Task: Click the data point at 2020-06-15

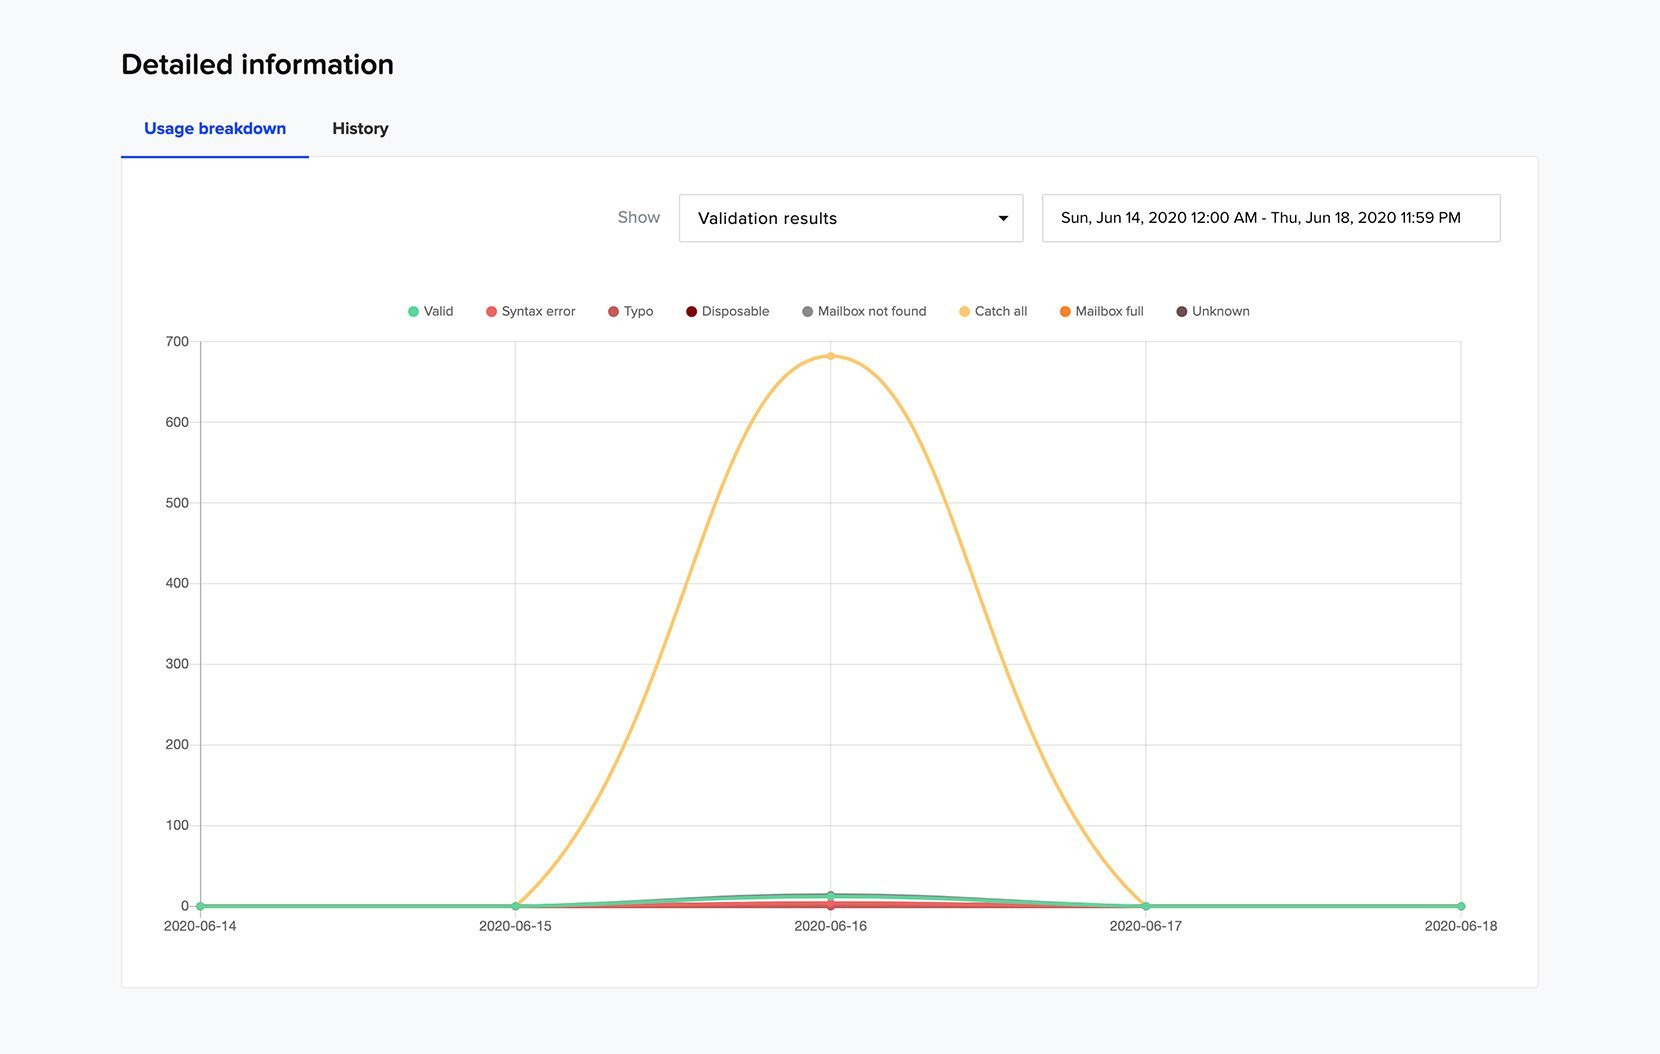Action: 515,906
